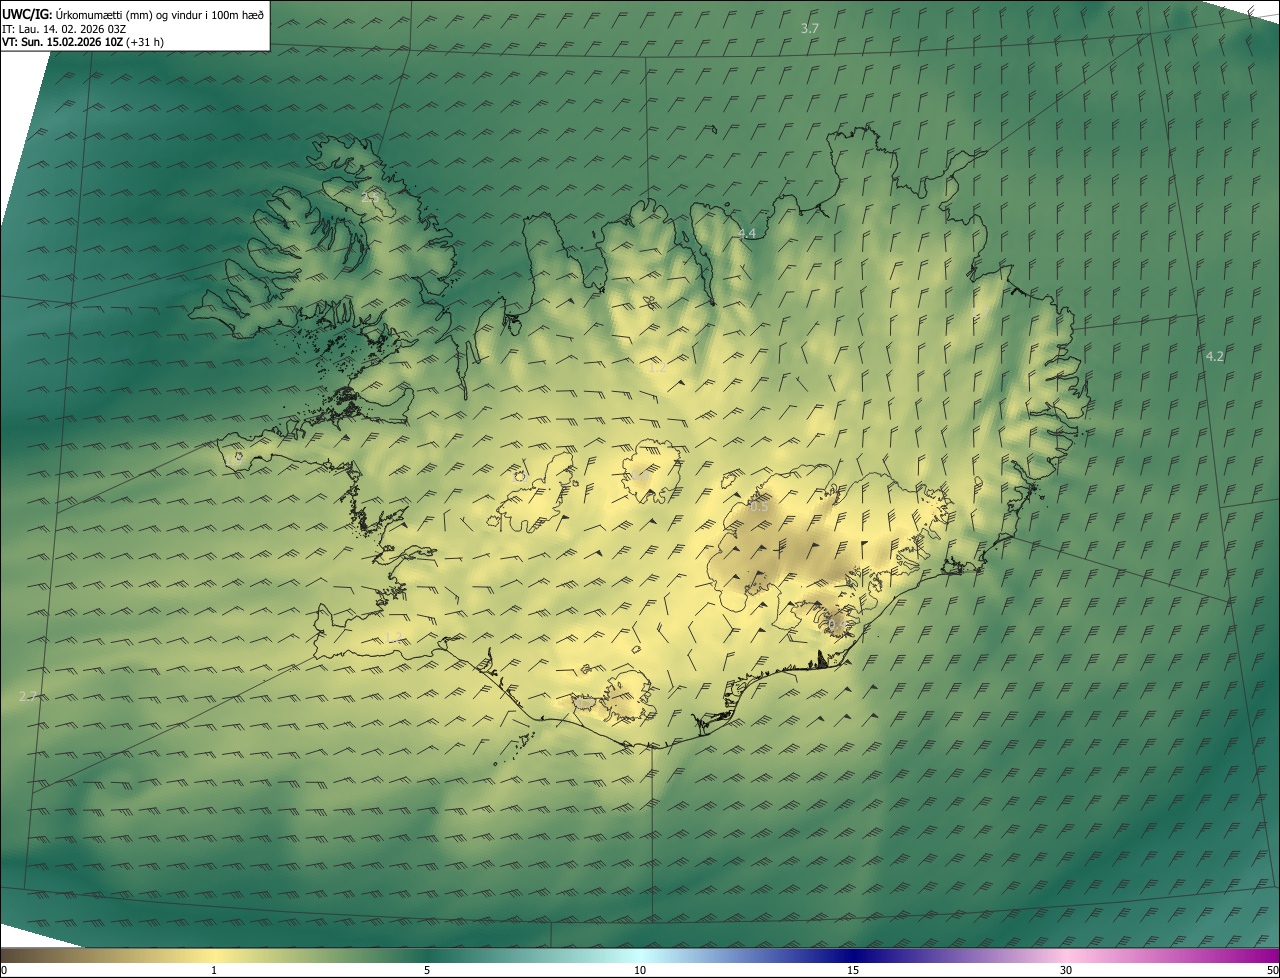Click the 0.5 value label on the glacier
This screenshot has width=1280, height=978.
point(758,506)
